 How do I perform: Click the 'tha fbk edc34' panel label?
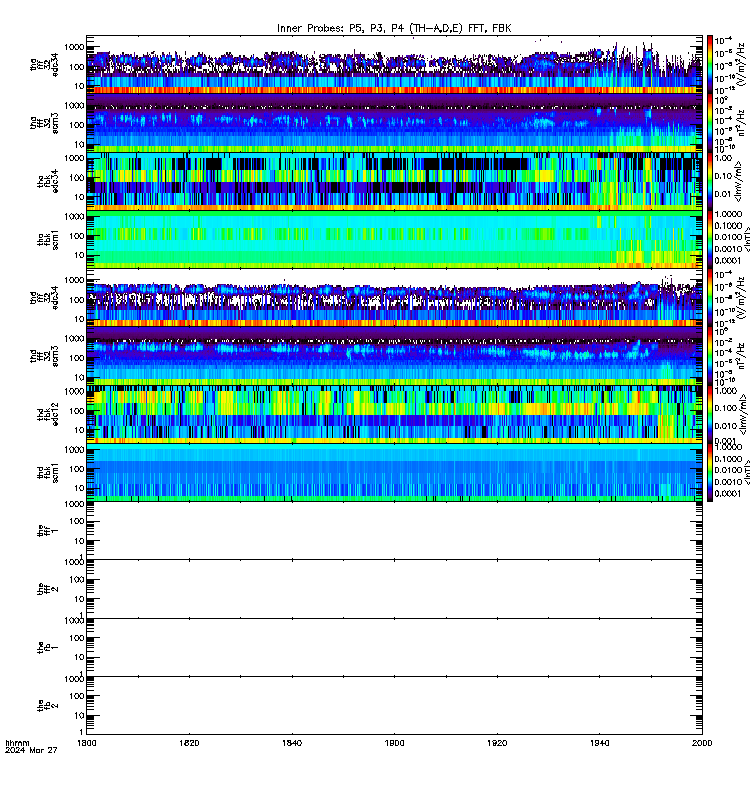click(x=48, y=182)
